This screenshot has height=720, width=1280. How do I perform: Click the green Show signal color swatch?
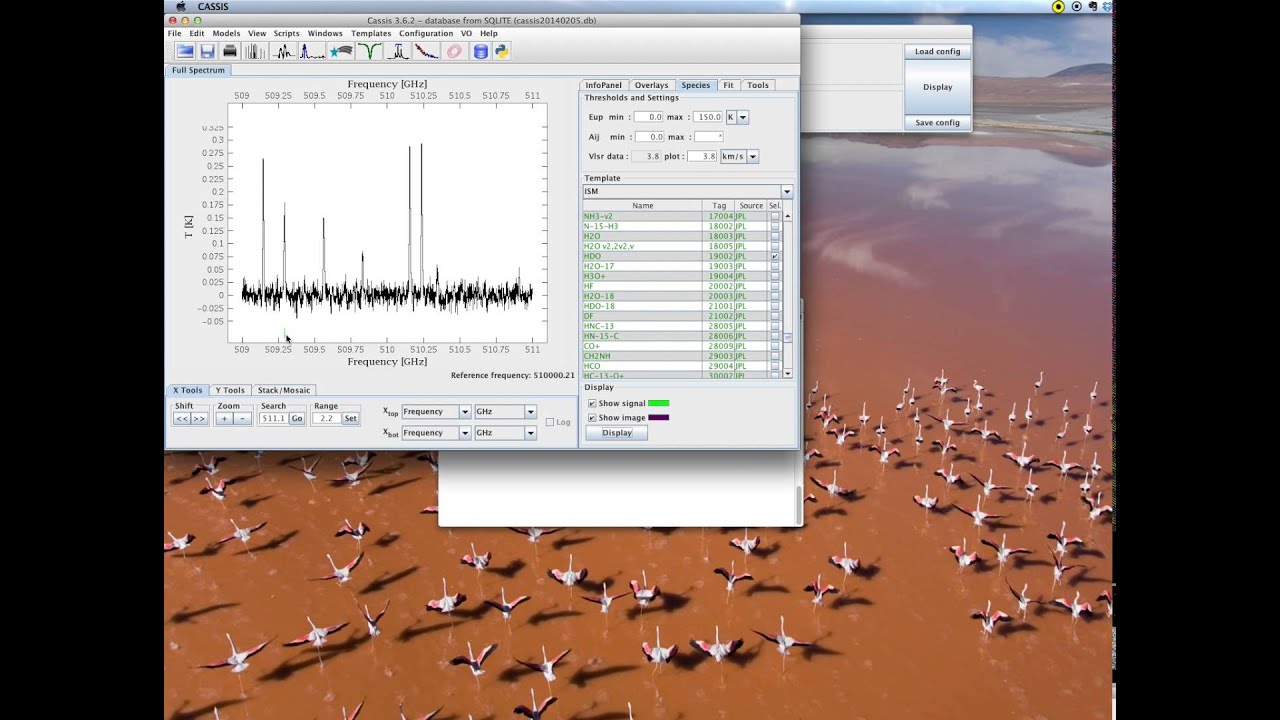point(658,403)
